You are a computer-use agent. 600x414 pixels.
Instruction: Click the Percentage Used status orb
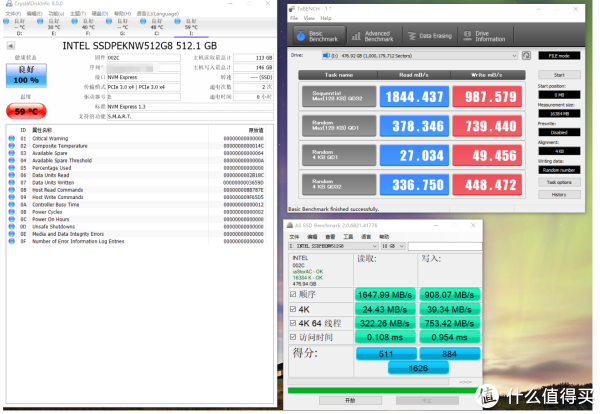coord(11,168)
